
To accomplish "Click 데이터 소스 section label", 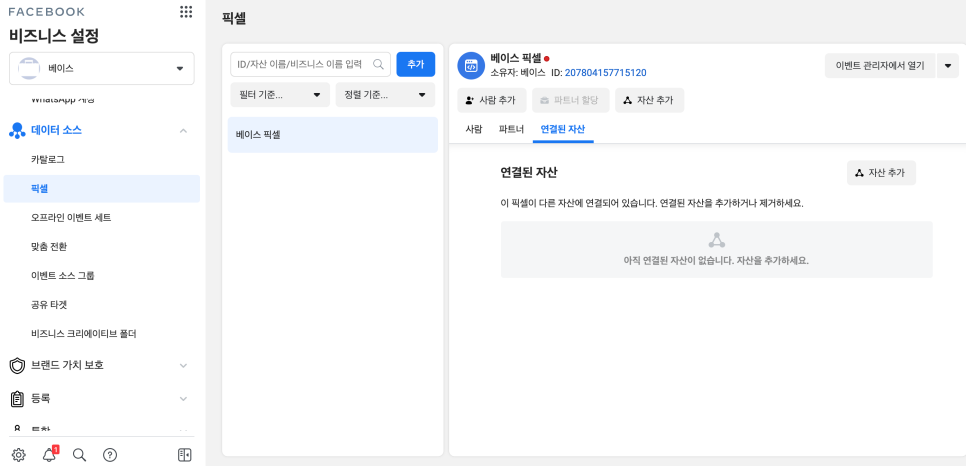I will 56,131.
